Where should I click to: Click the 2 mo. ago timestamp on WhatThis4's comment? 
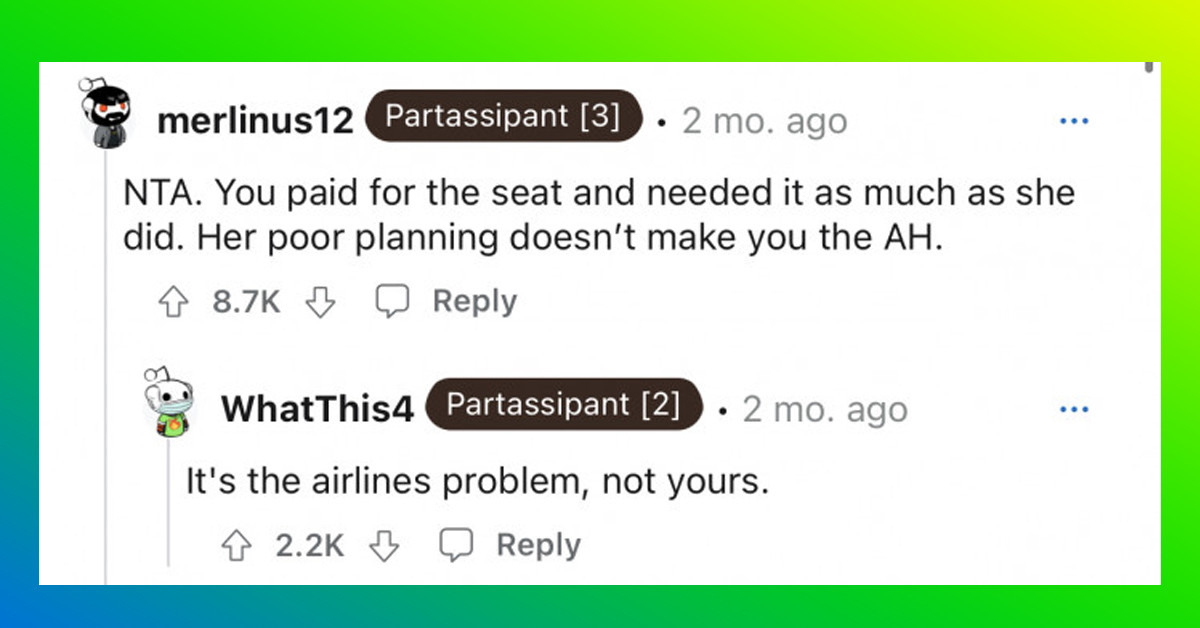825,408
